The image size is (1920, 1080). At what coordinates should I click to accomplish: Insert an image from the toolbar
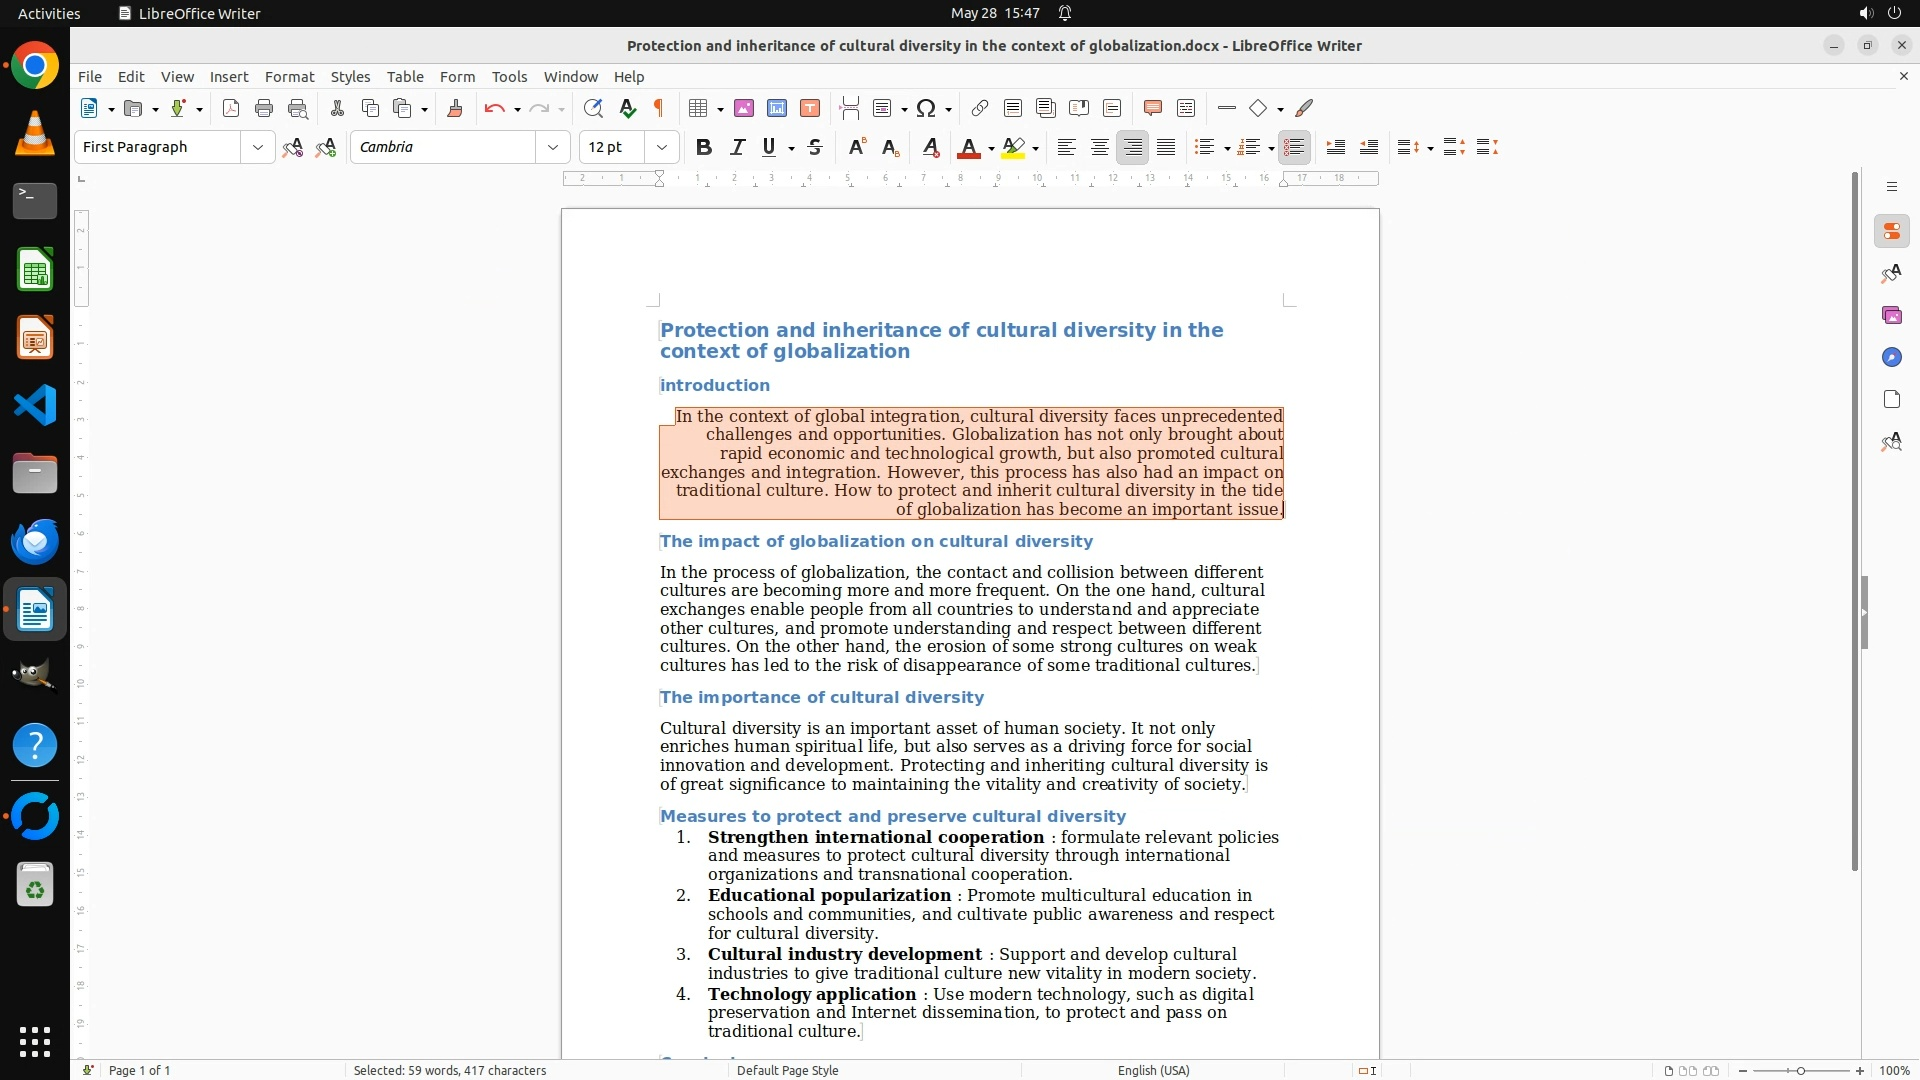click(x=744, y=108)
